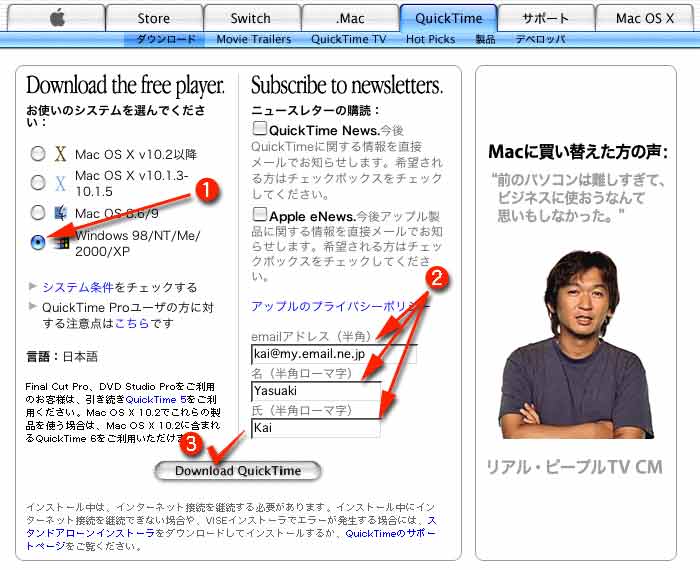Click the 言語：日本語 text
Image resolution: width=700 pixels, height=570 pixels.
coord(62,356)
